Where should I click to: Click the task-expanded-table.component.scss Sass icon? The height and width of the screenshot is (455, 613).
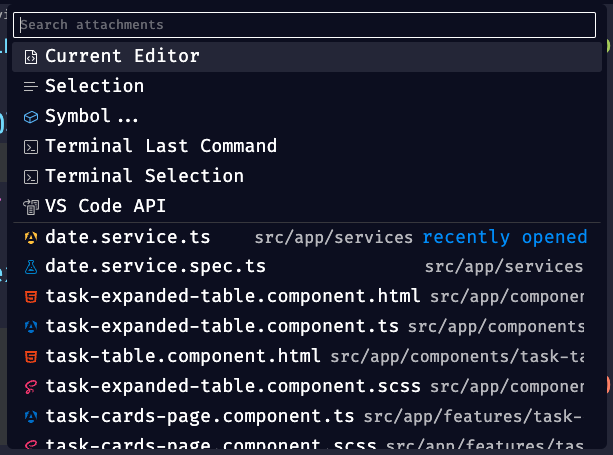pos(31,385)
